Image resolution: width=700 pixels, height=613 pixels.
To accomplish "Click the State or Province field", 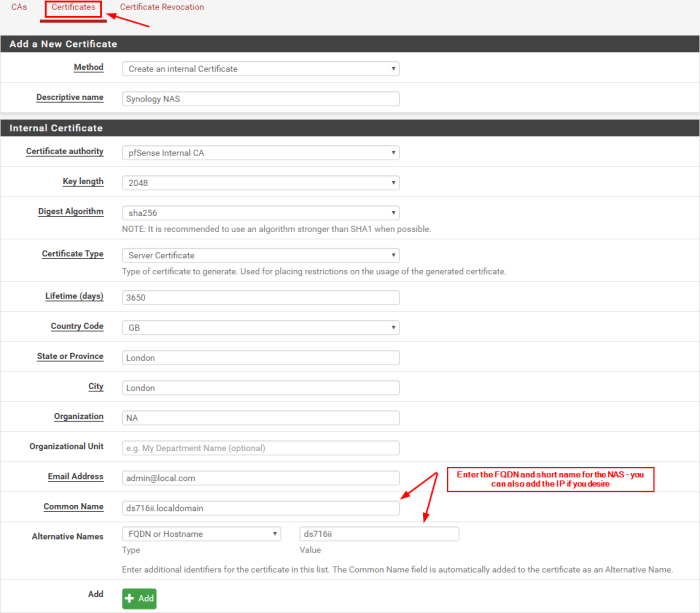I will [260, 357].
